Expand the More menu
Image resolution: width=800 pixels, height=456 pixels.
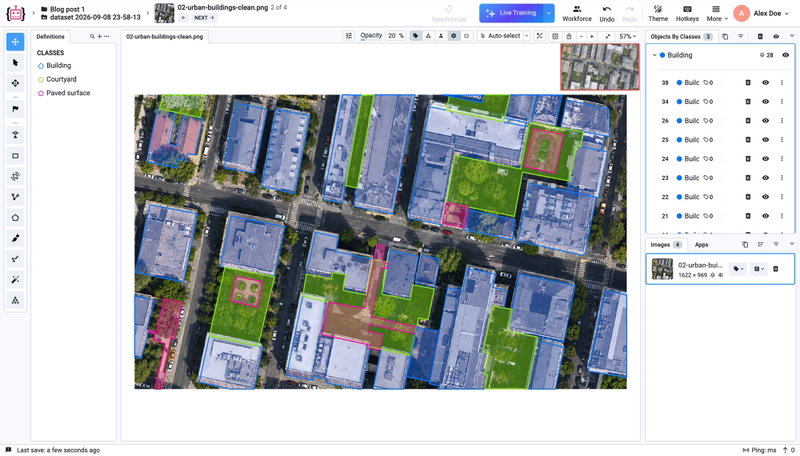716,14
